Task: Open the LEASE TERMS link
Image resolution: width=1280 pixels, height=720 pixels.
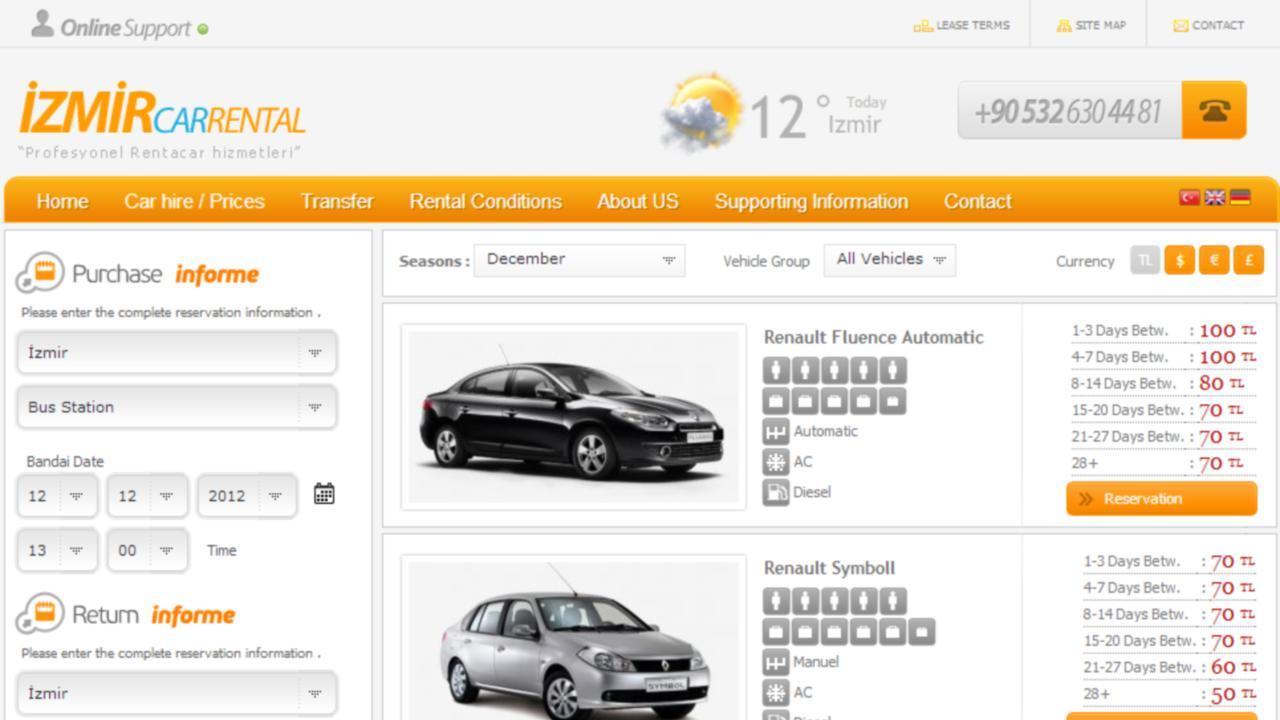Action: click(x=973, y=26)
